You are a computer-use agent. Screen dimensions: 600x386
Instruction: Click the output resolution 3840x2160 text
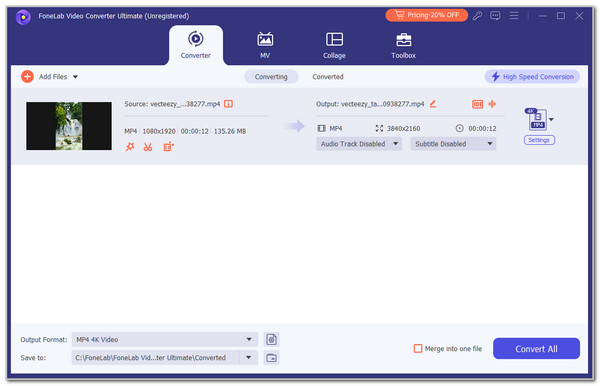[403, 129]
